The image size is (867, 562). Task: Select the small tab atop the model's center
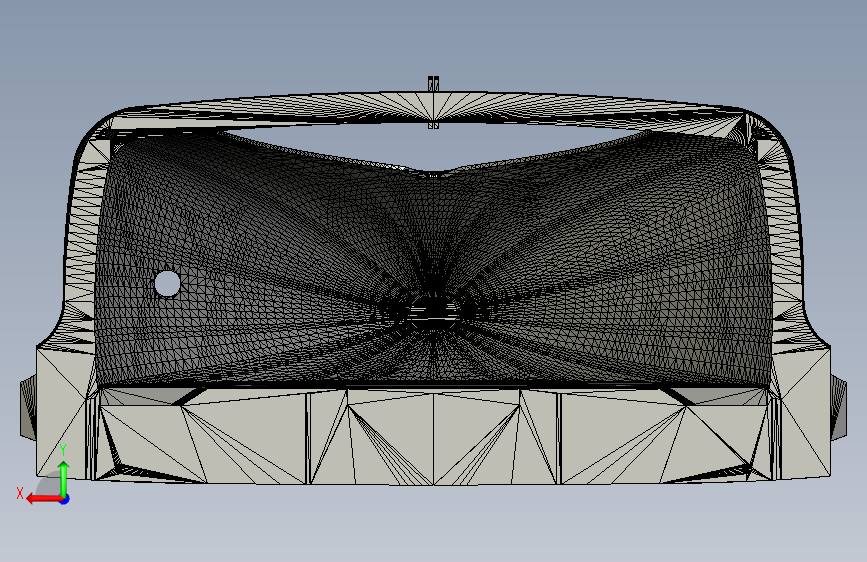point(434,85)
